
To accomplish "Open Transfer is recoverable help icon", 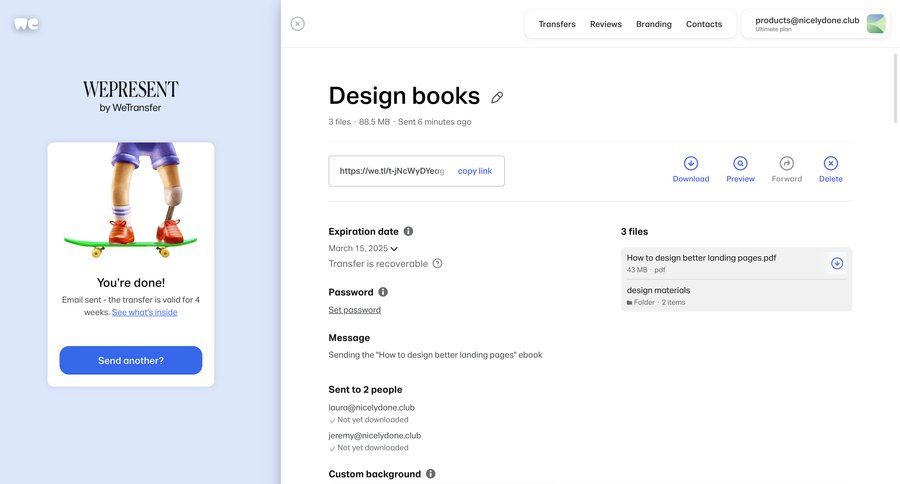I will (437, 264).
